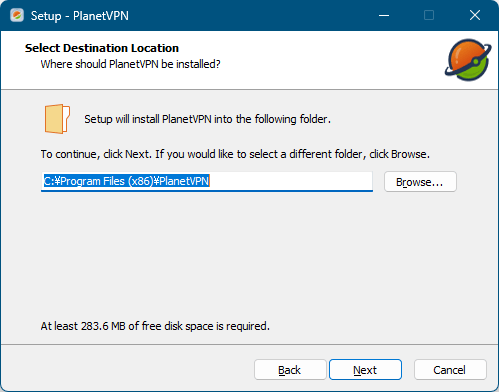This screenshot has height=392, width=499.
Task: Click the PlanetVPN planet logo
Action: coord(468,60)
